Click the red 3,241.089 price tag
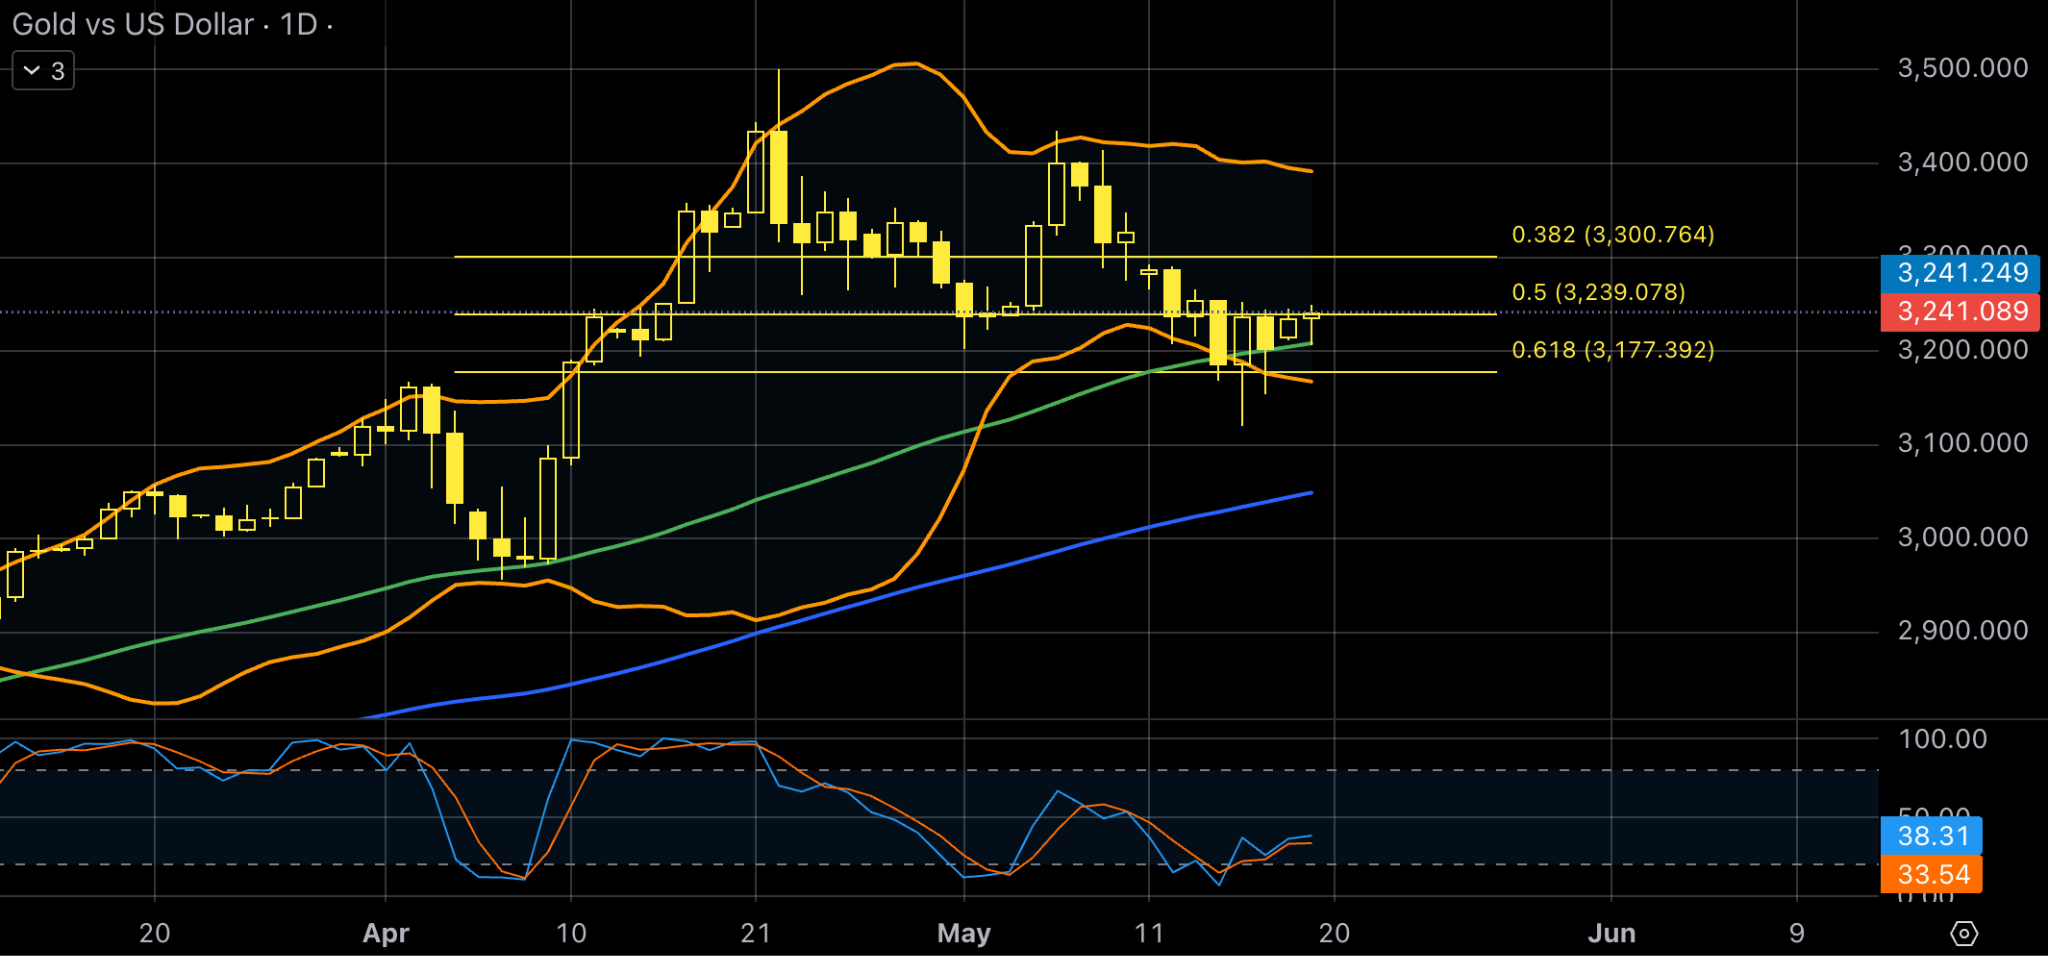Screen dimensions: 2048x956 [x=1961, y=312]
